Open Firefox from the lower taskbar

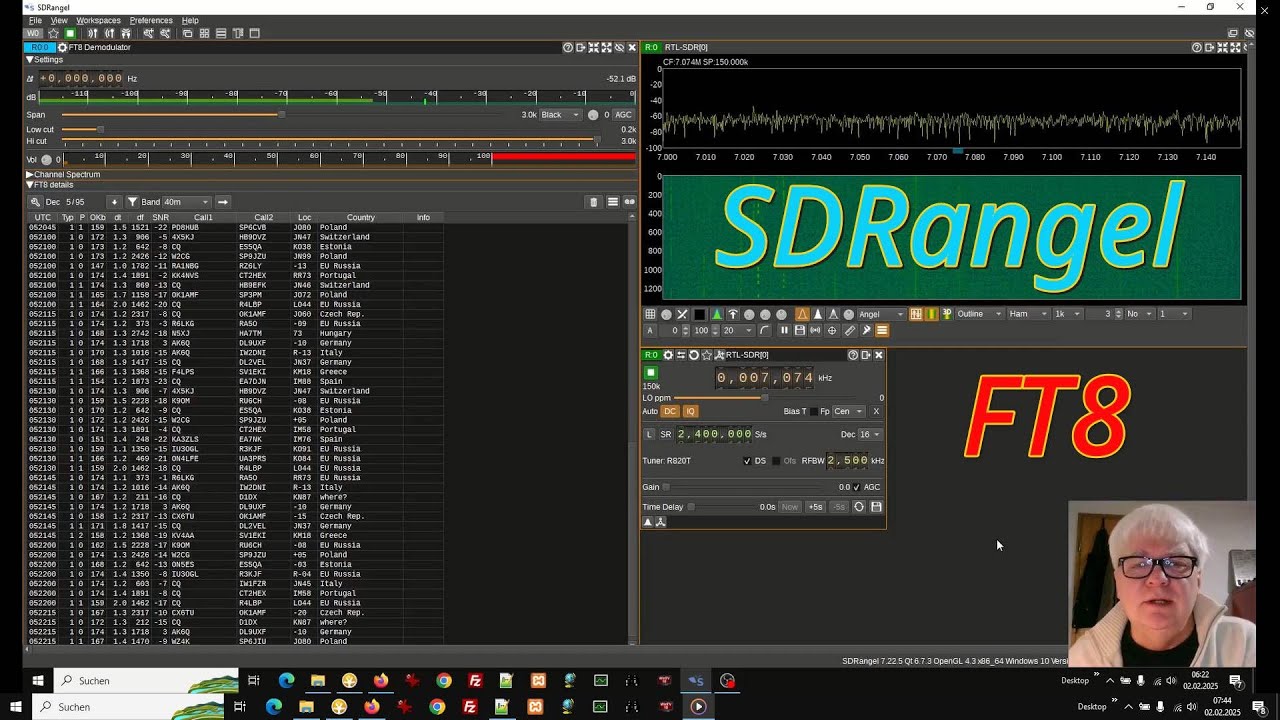[x=372, y=707]
